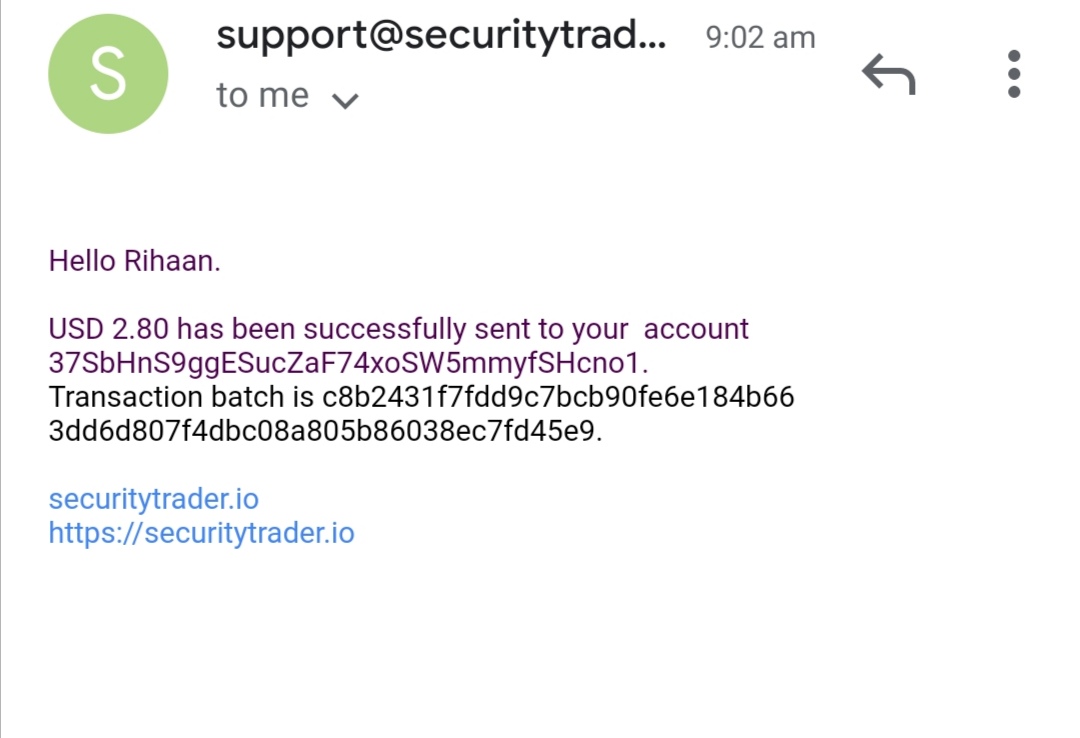The width and height of the screenshot is (1080, 738).
Task: Click the words 'has been' after amount
Action: (236, 329)
